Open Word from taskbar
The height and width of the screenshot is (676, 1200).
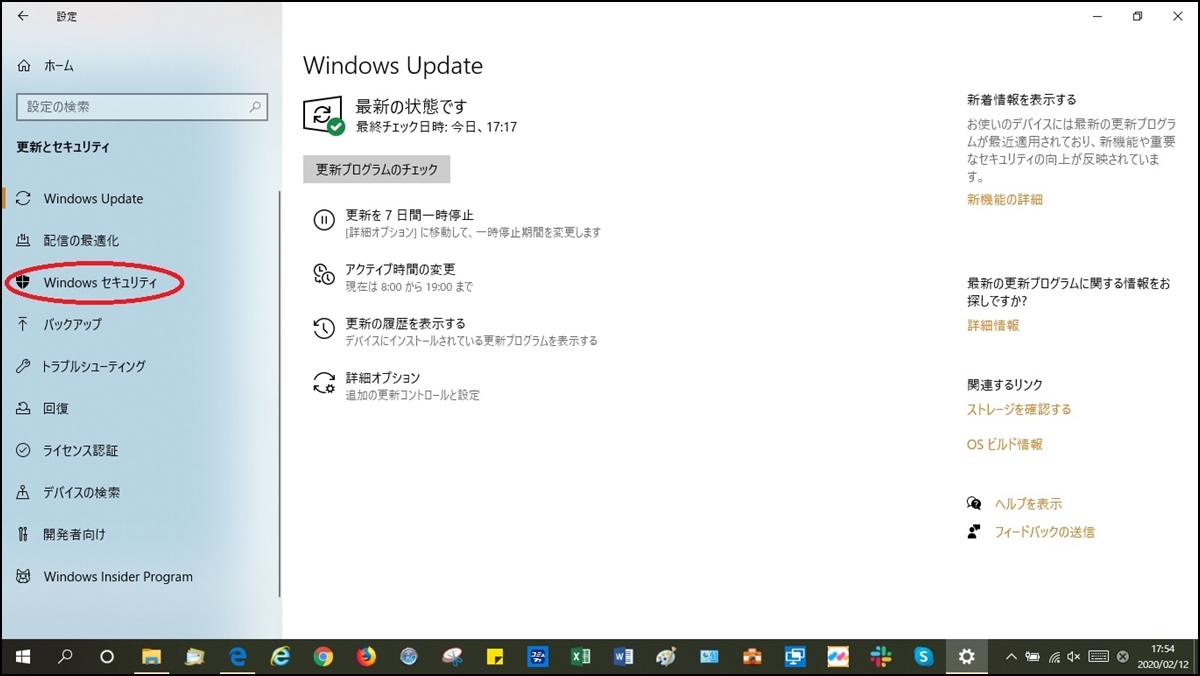[623, 657]
